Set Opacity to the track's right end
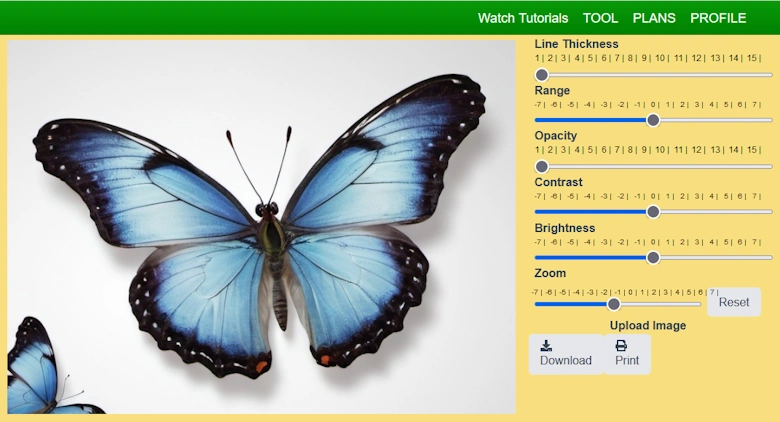This screenshot has width=780, height=422. (x=770, y=166)
